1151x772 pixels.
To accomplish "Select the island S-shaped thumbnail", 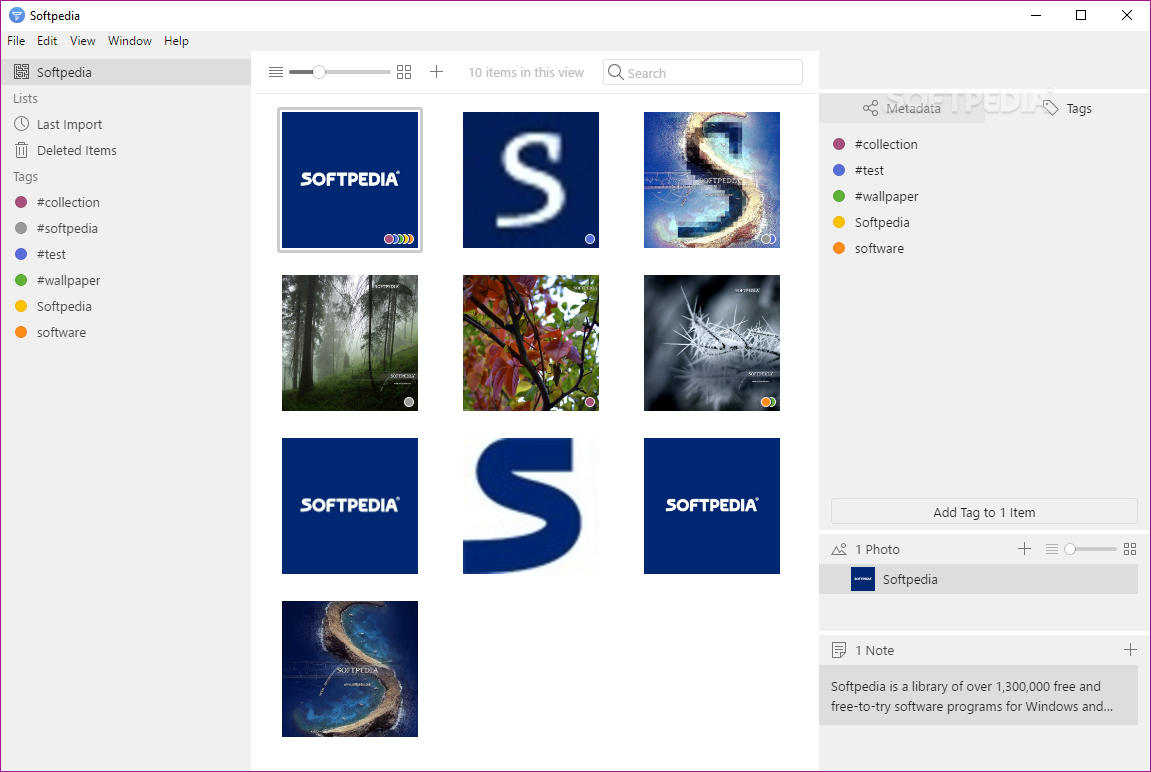I will (350, 669).
